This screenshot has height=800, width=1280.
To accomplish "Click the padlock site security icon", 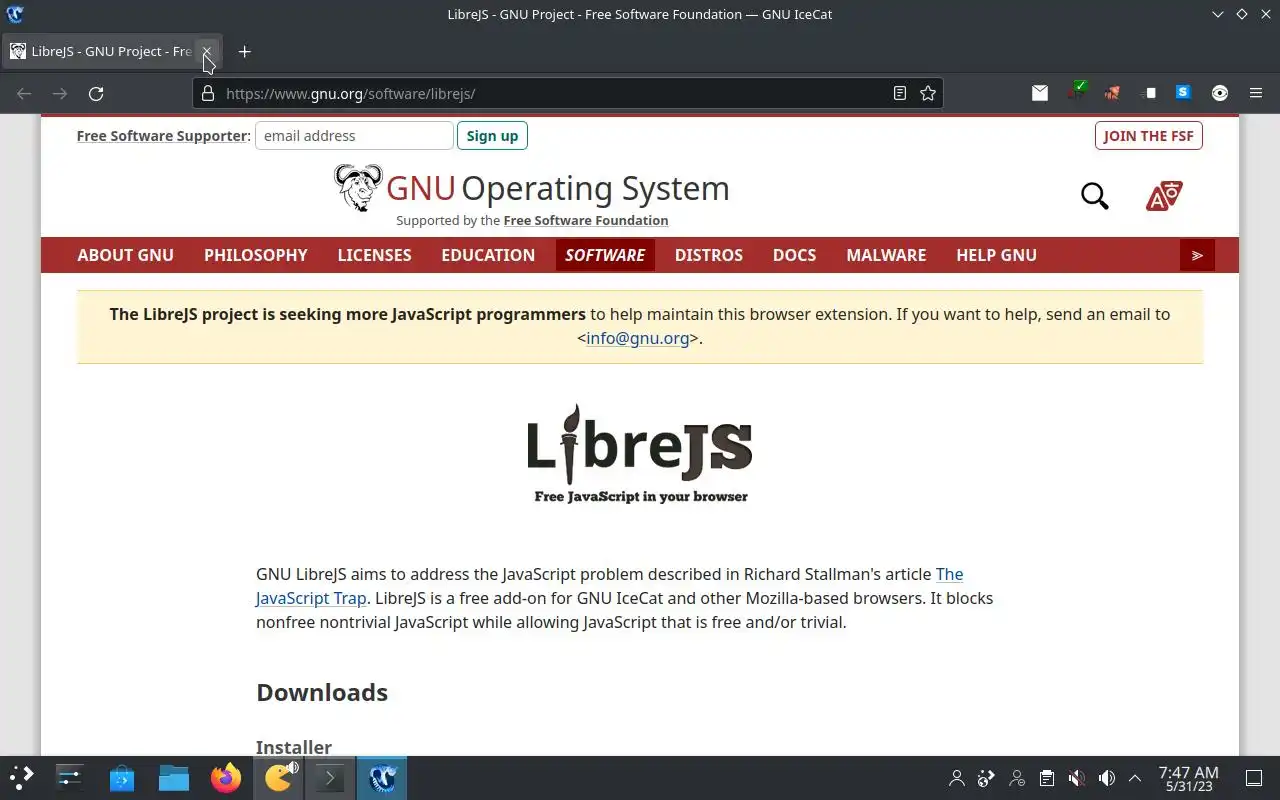I will [x=208, y=93].
